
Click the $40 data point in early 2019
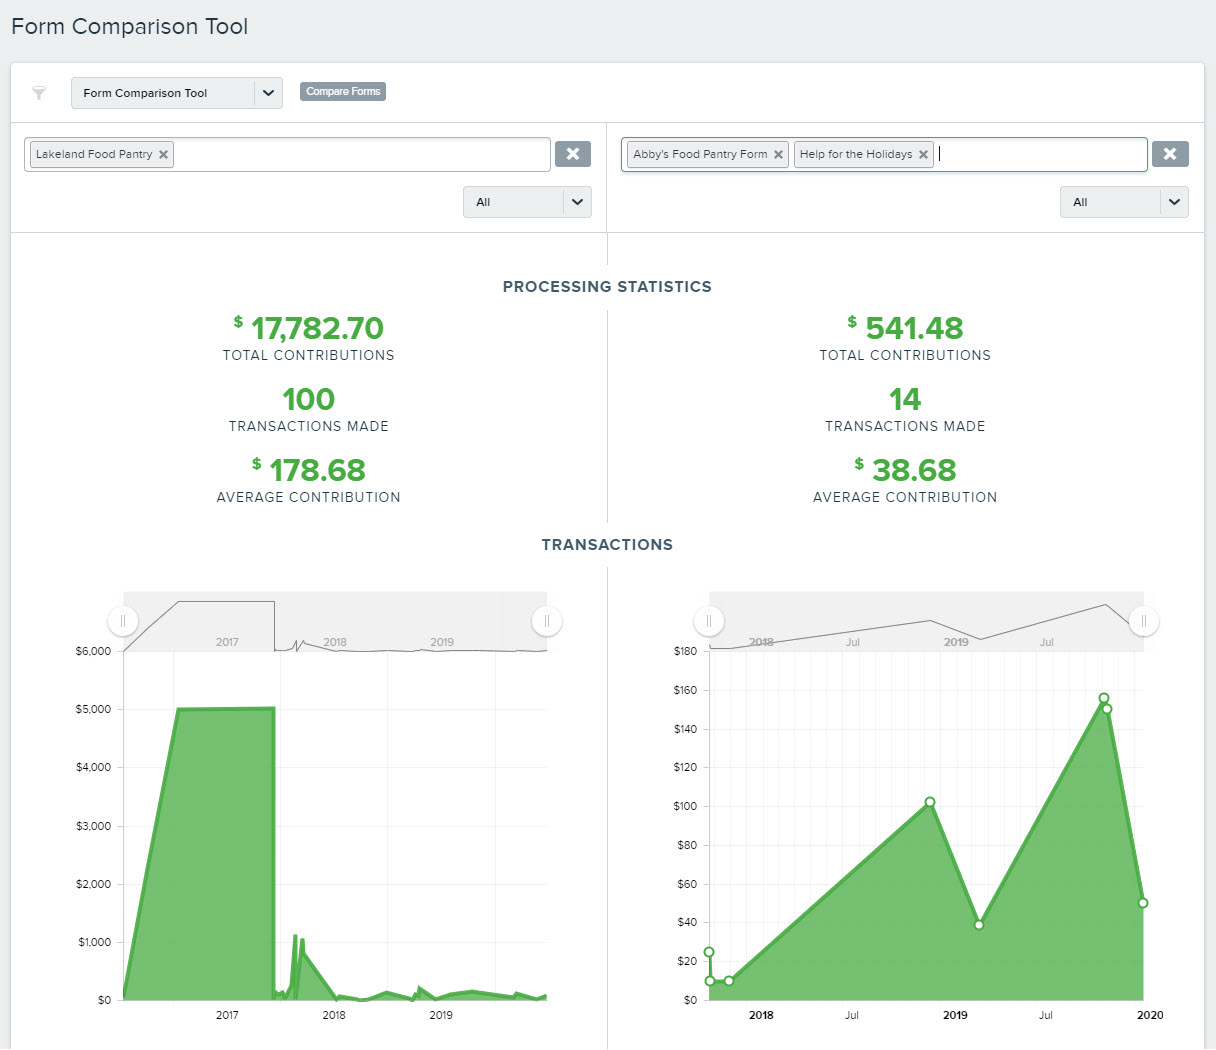point(979,925)
